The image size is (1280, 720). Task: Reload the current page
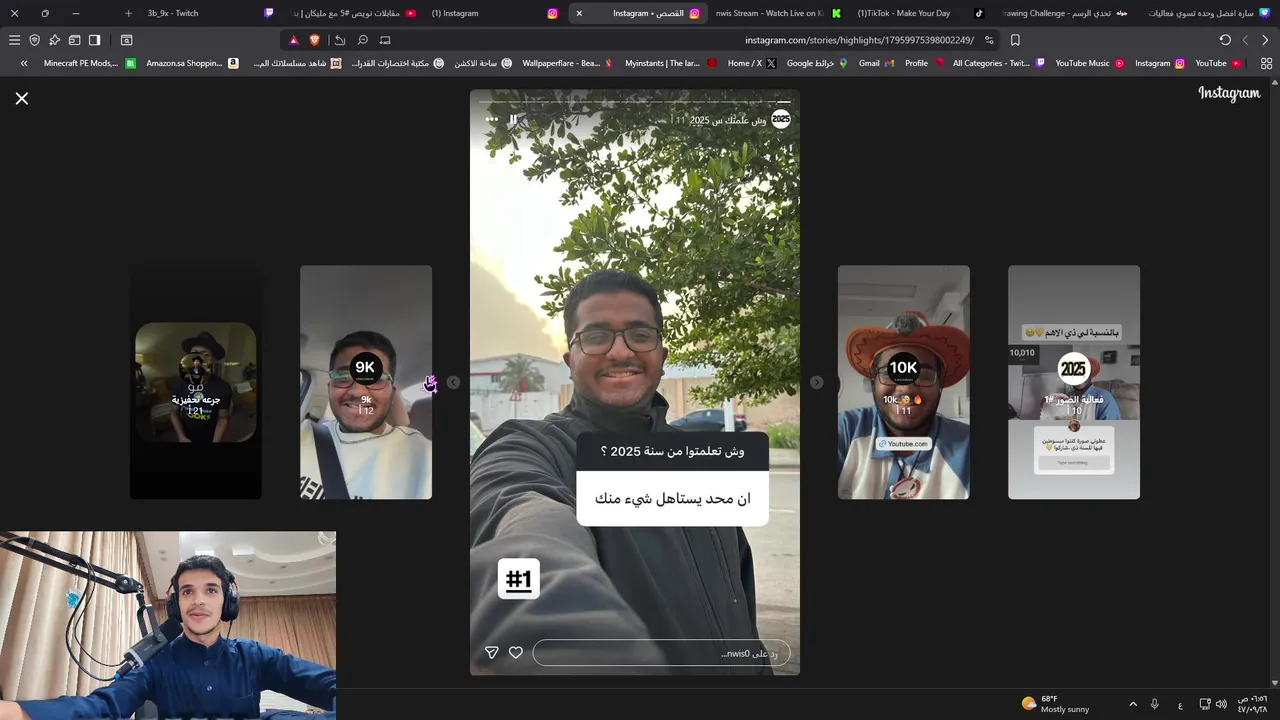1225,40
